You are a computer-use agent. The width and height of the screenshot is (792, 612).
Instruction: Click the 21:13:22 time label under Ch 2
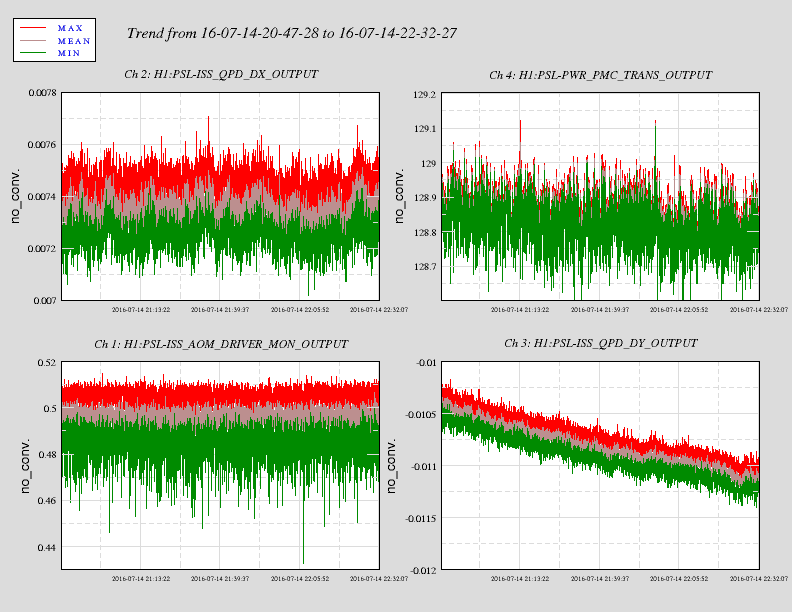click(x=141, y=310)
